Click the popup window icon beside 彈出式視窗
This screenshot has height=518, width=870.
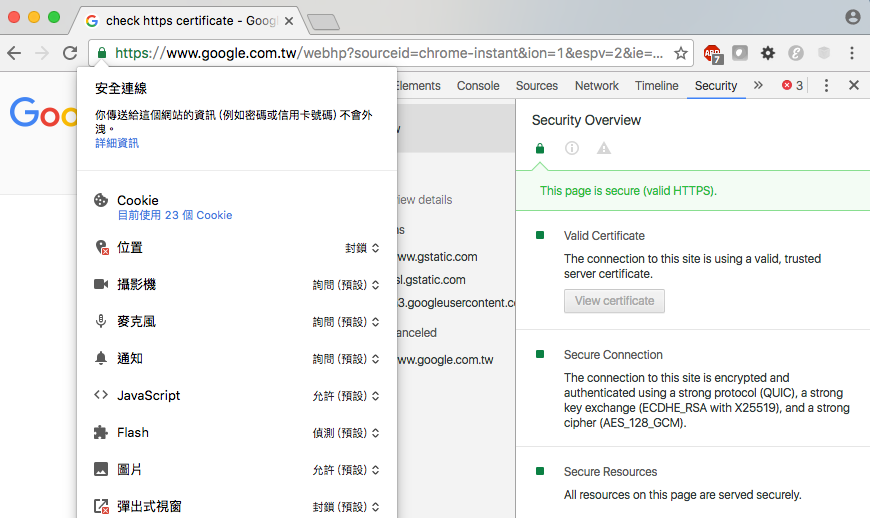[102, 506]
